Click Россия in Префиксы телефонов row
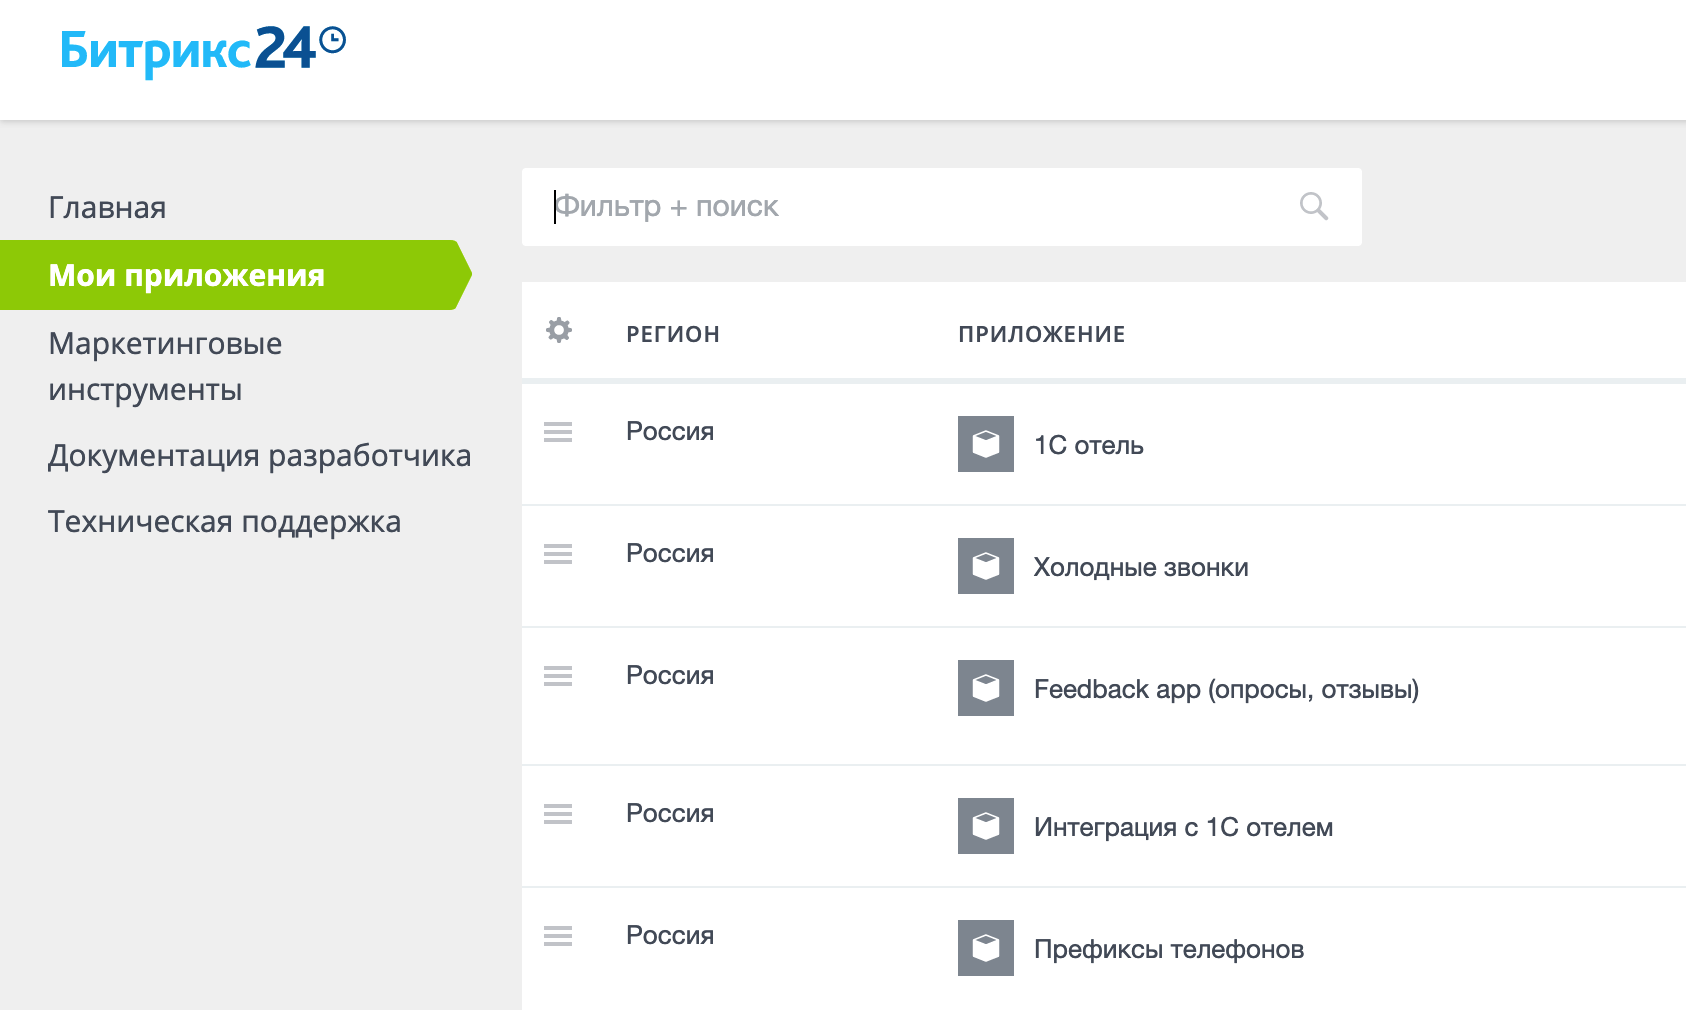 [670, 935]
